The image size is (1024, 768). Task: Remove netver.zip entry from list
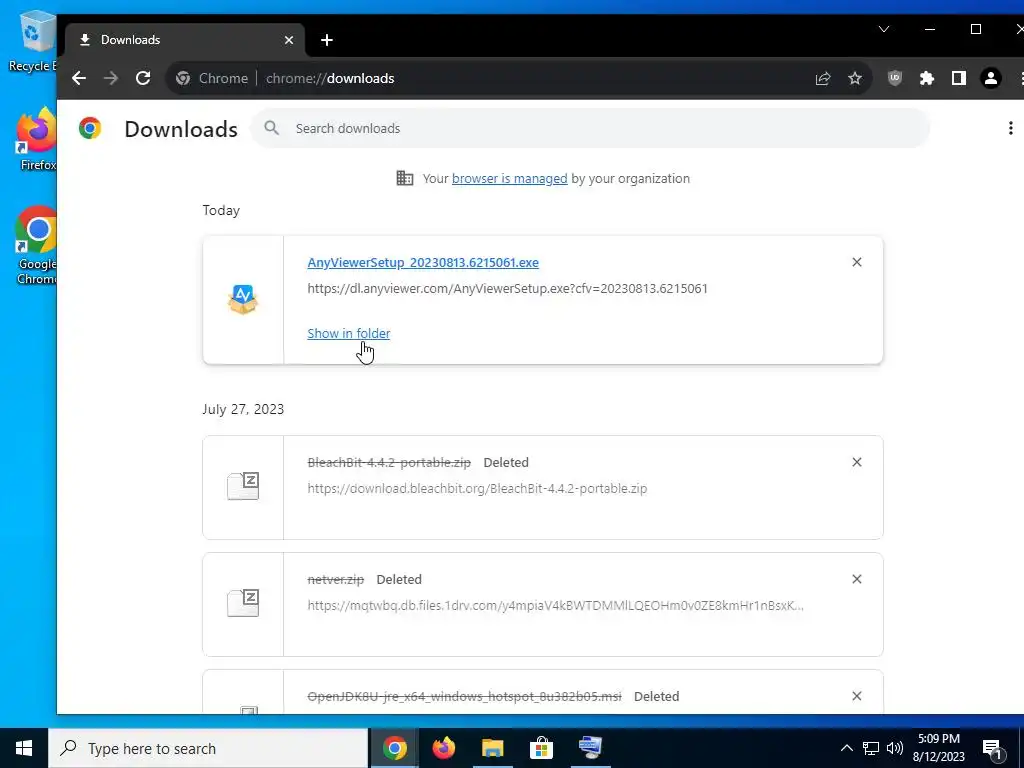tap(857, 579)
